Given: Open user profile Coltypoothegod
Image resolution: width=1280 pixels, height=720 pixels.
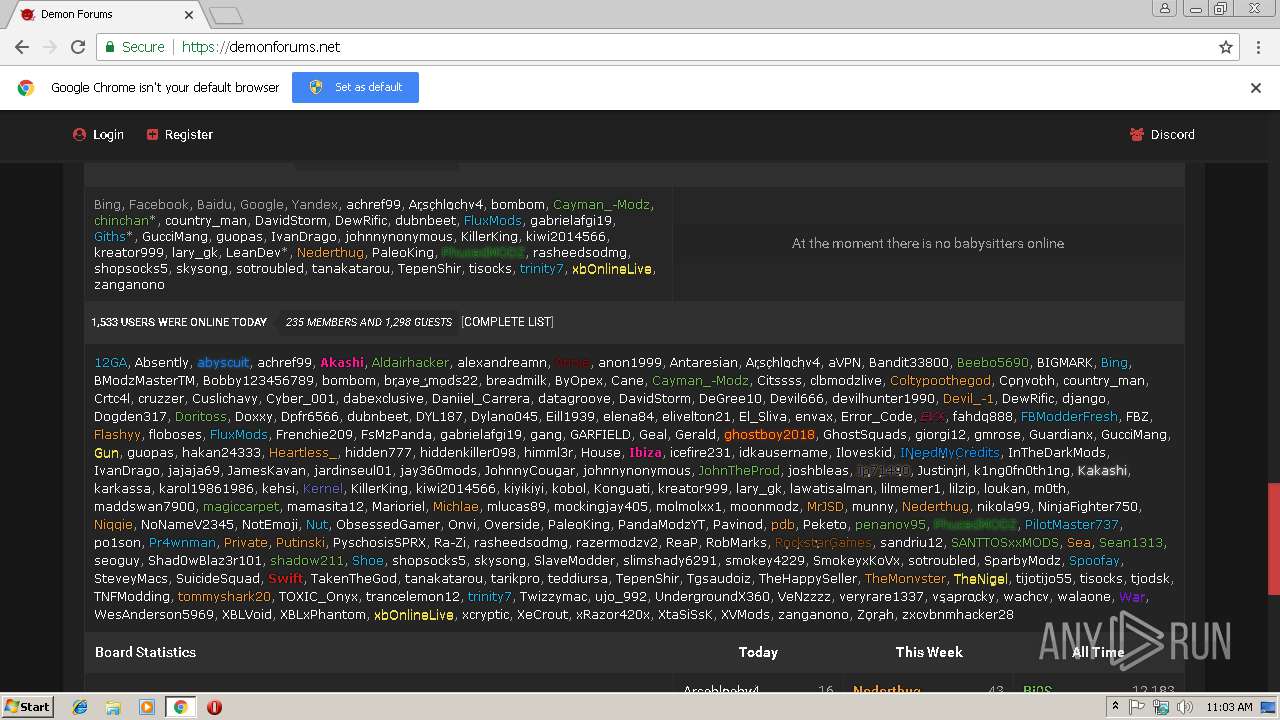Looking at the screenshot, I should pyautogui.click(x=940, y=381).
